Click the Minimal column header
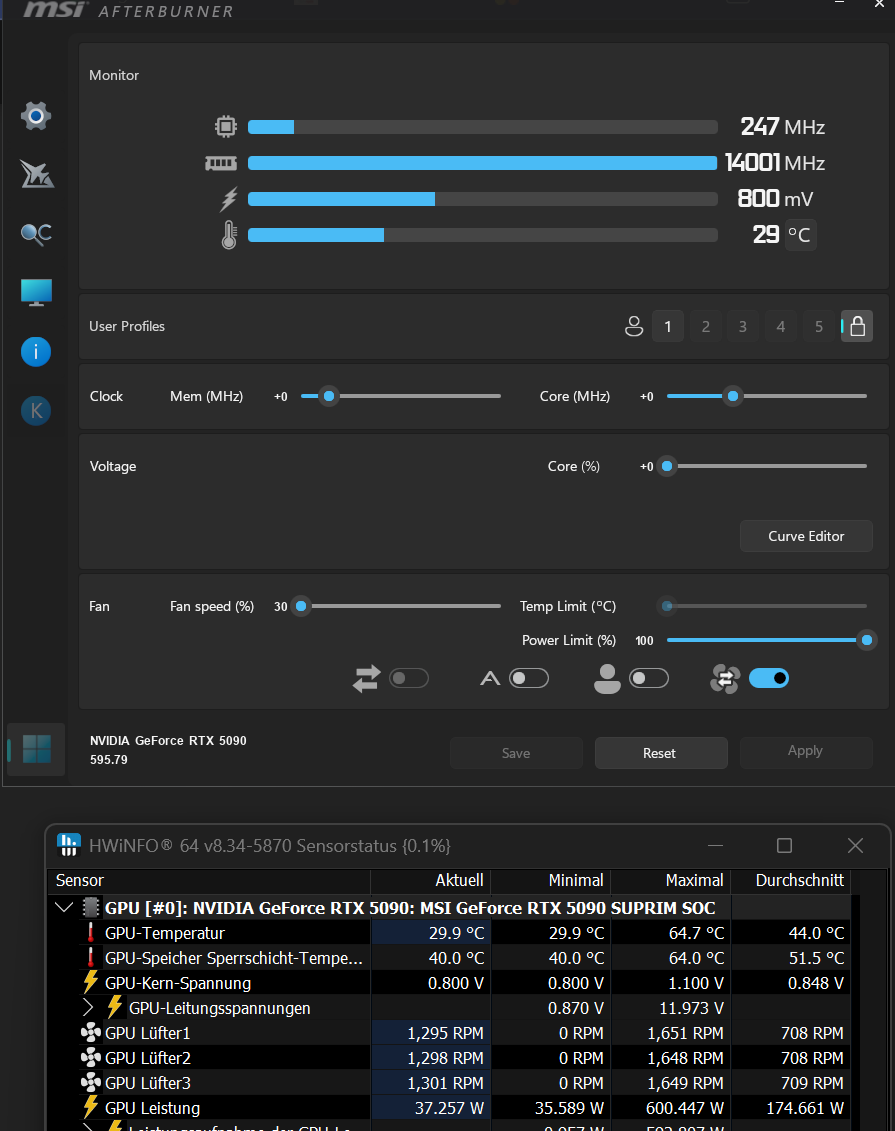The height and width of the screenshot is (1131, 895). click(x=551, y=881)
